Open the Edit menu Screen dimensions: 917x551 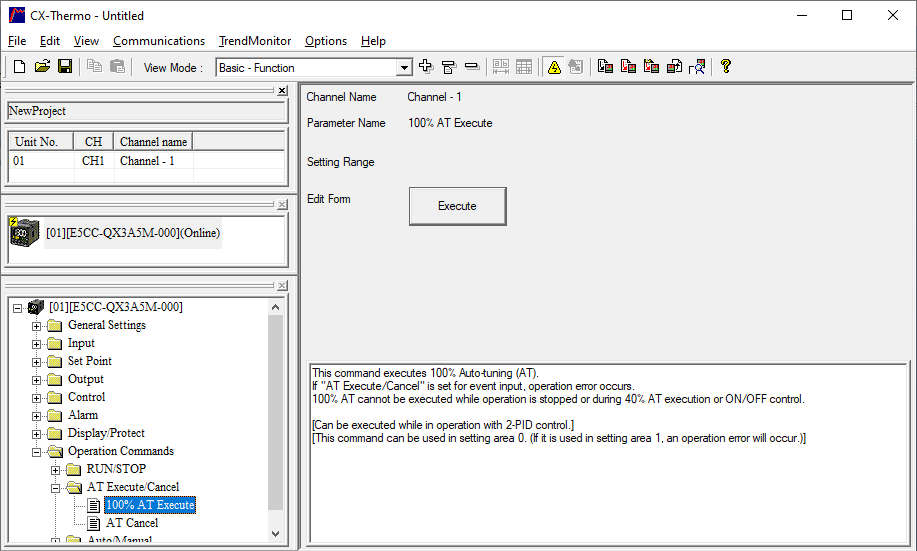pos(50,41)
